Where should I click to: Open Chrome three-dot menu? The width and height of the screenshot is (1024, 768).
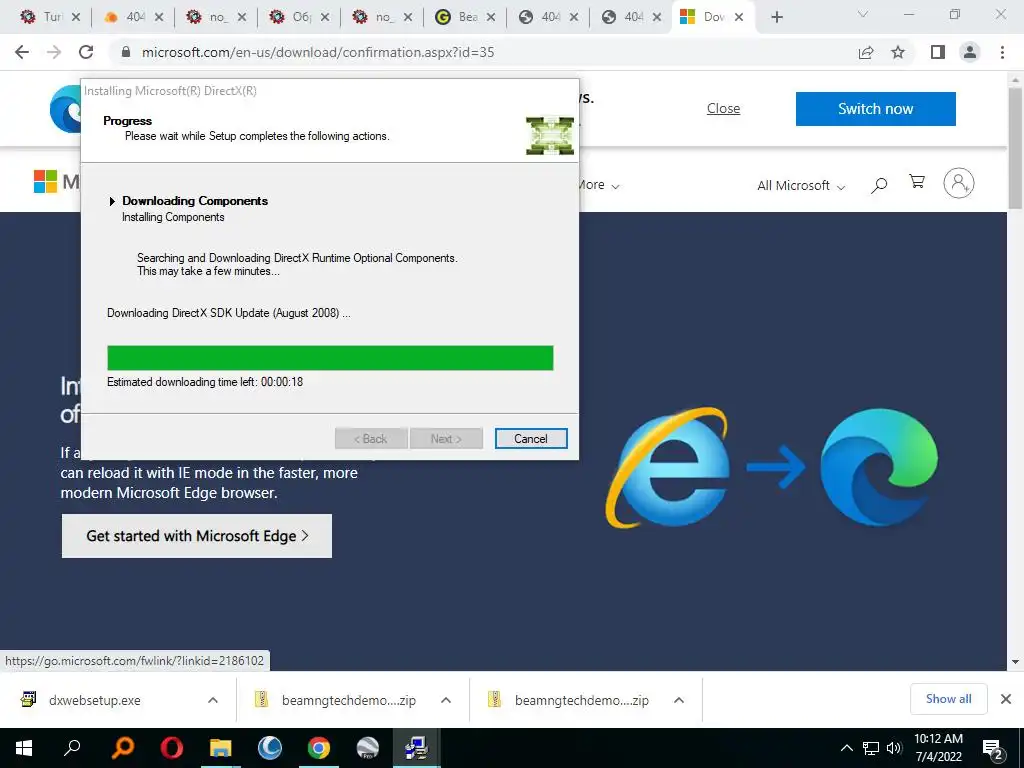1002,52
